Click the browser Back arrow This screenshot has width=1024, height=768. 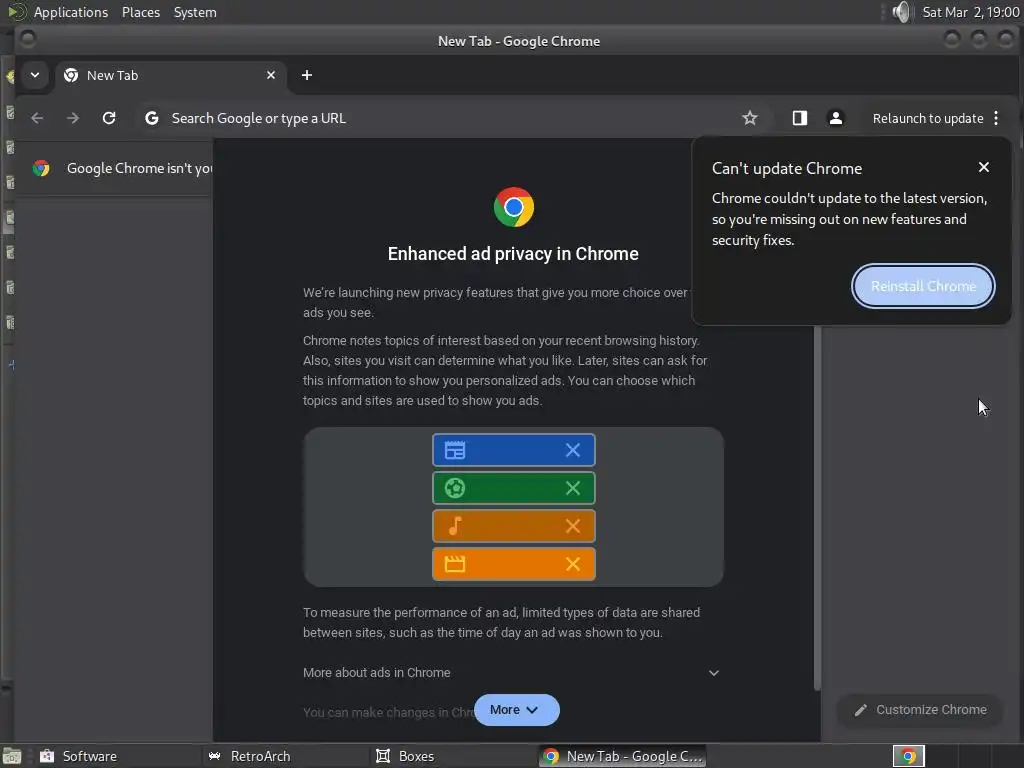[37, 118]
